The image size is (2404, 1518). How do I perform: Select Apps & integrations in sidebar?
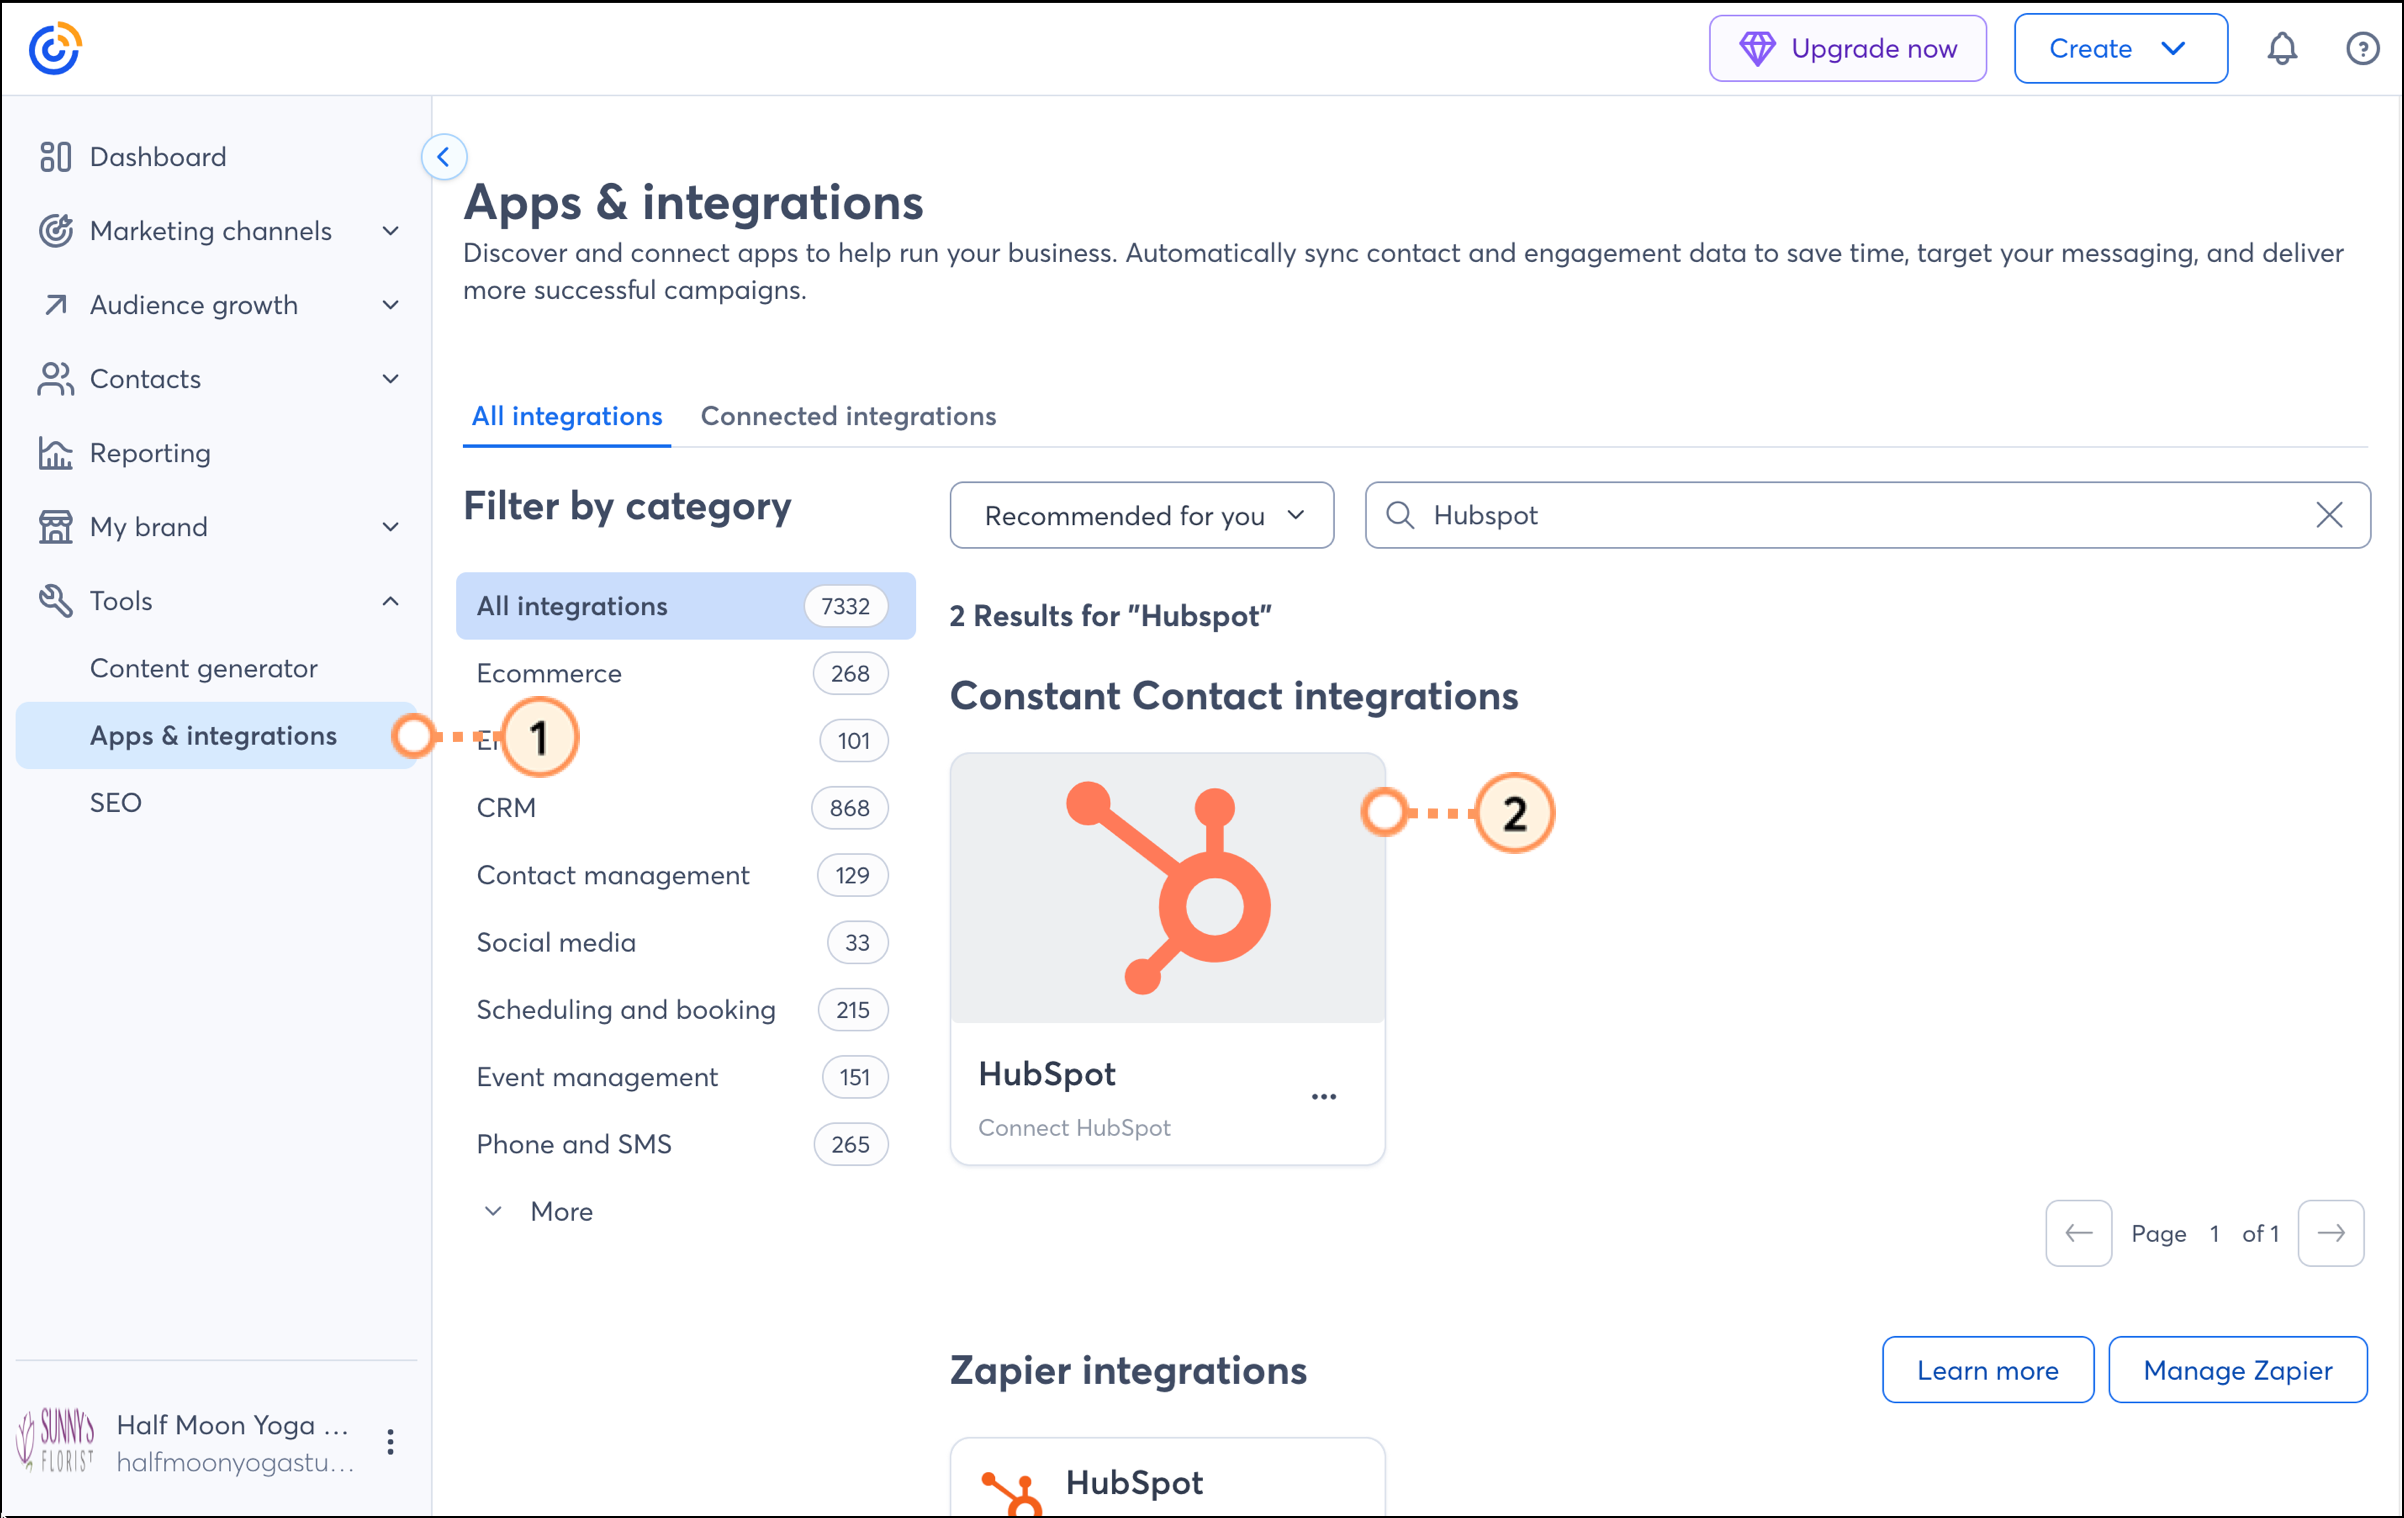click(x=216, y=735)
